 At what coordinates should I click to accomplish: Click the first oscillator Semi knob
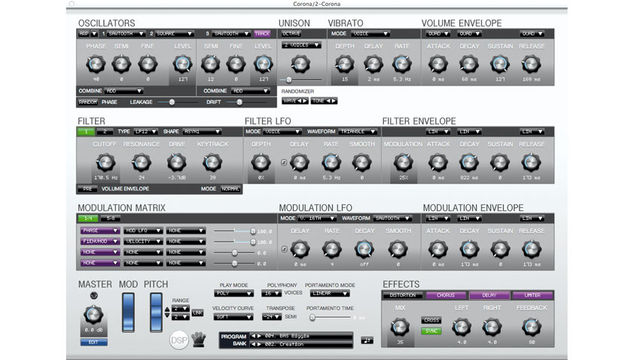coord(122,64)
